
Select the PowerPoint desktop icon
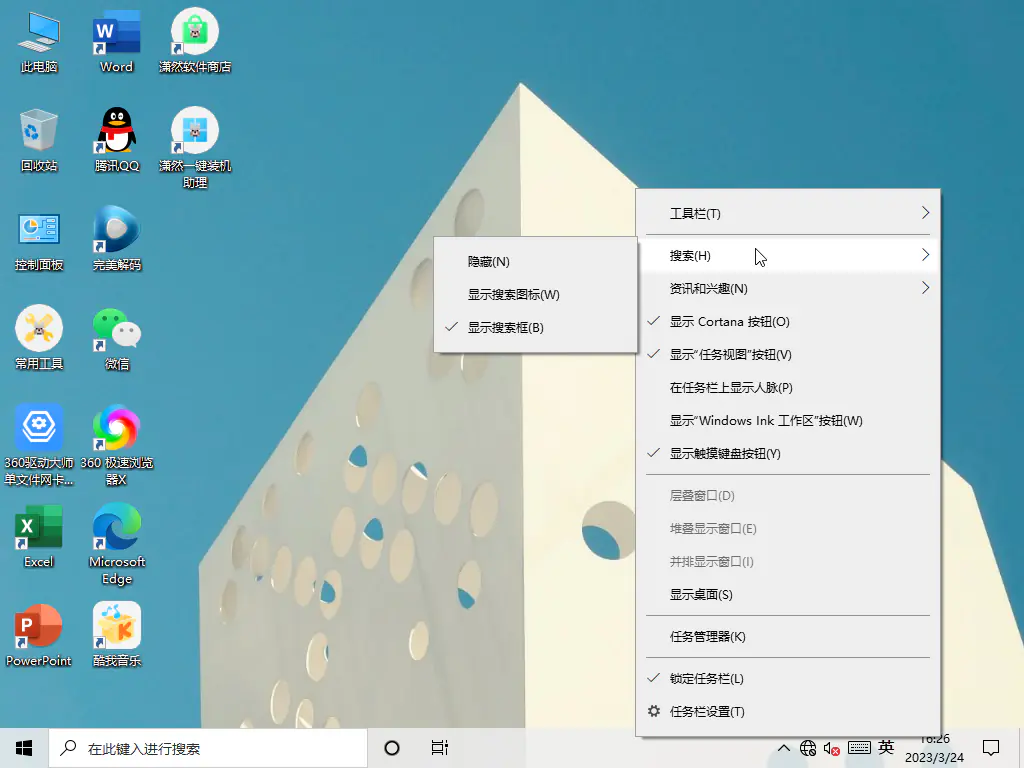[39, 626]
